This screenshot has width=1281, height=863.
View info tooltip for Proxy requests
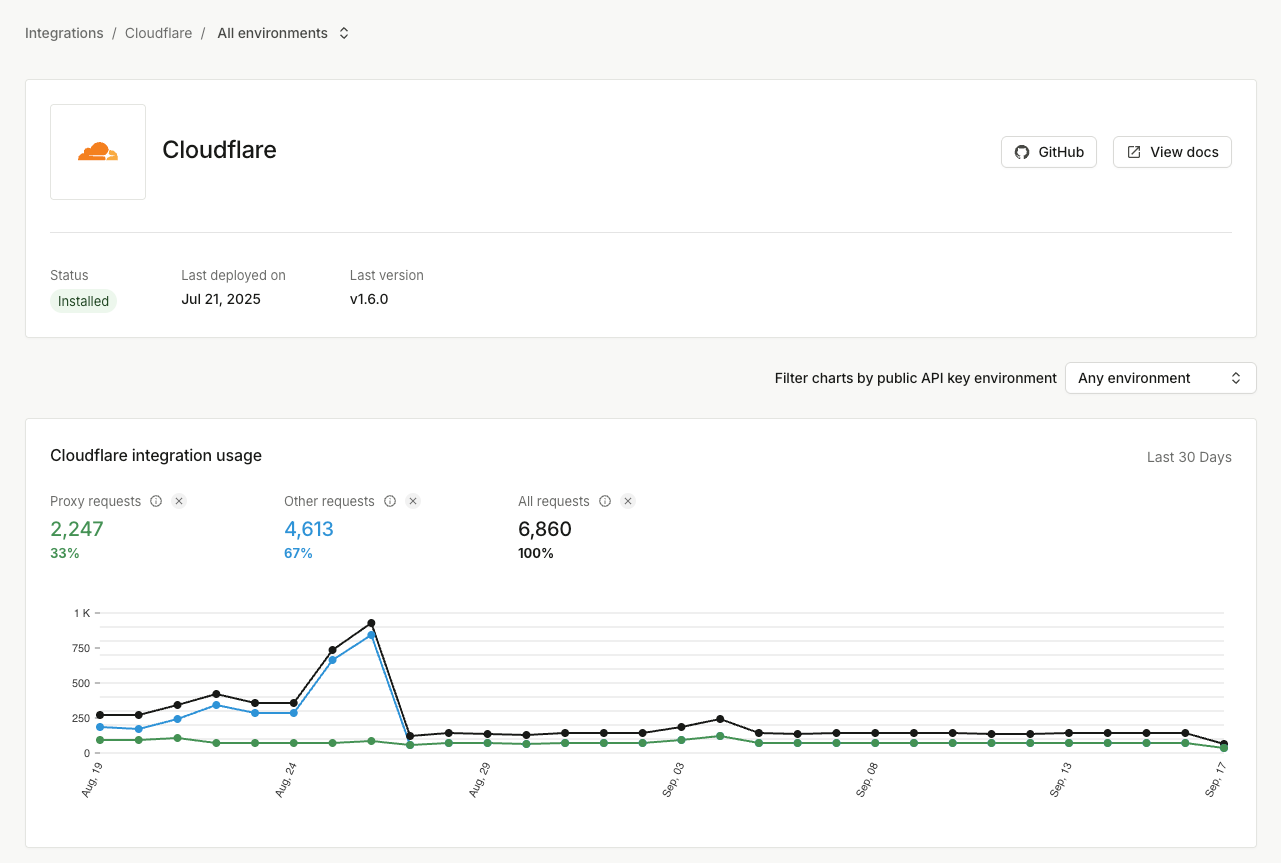(157, 501)
